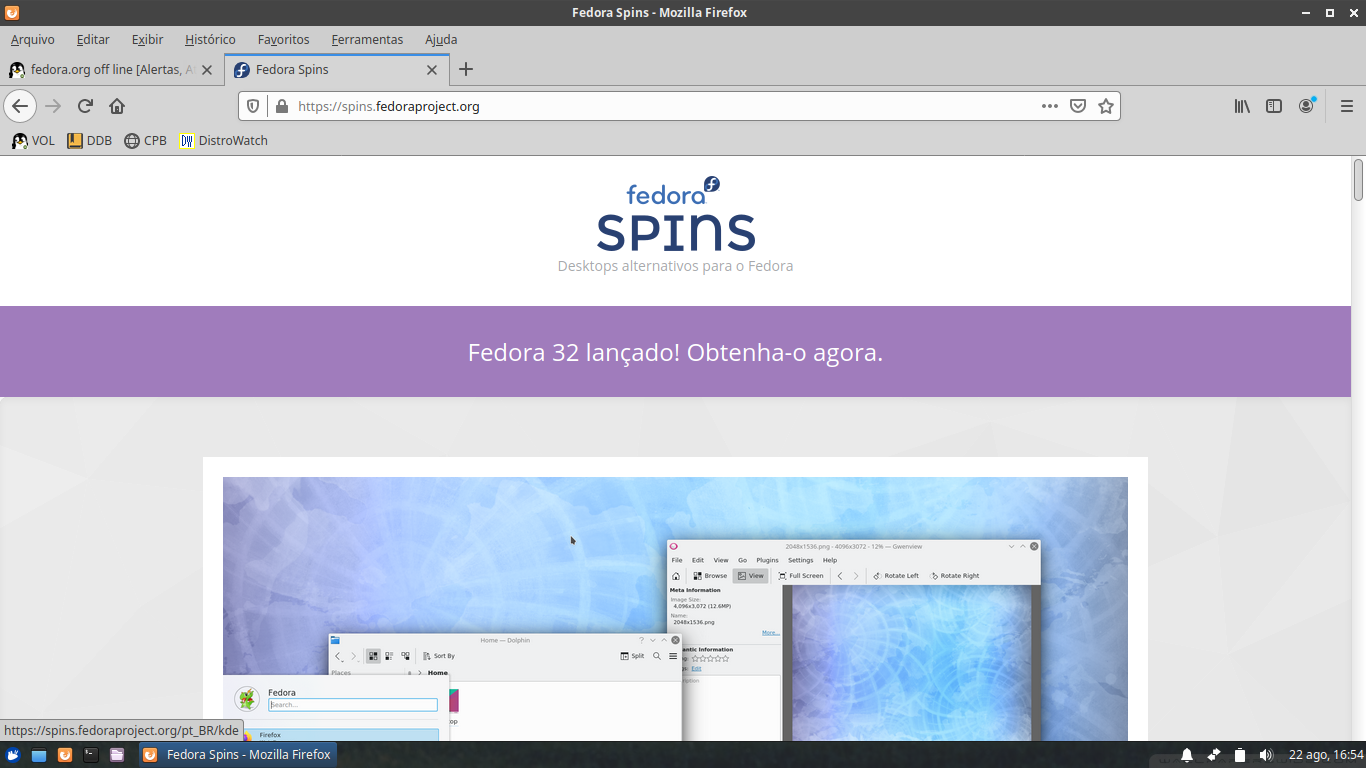Open the Firefox home page
Image resolution: width=1366 pixels, height=768 pixels.
(117, 106)
